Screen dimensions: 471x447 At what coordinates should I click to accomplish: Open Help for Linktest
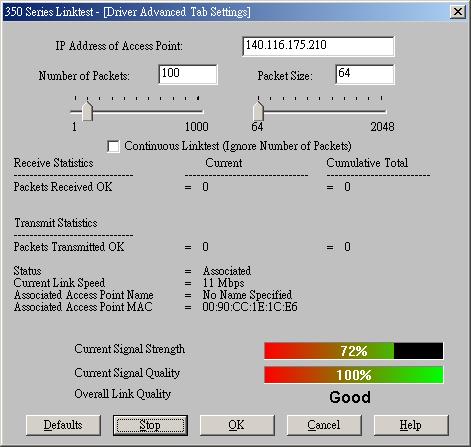click(411, 425)
